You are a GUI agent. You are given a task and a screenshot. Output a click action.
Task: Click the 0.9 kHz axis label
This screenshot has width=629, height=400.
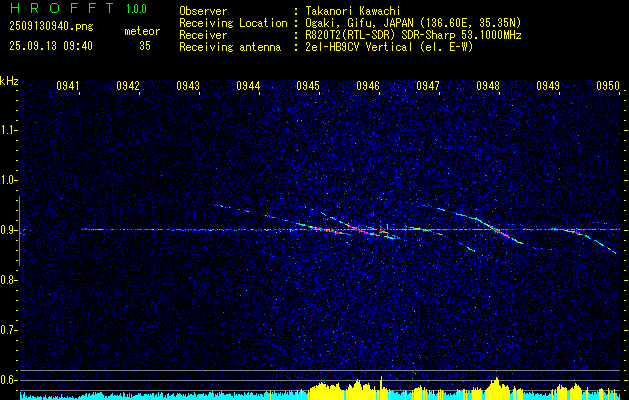pyautogui.click(x=8, y=230)
